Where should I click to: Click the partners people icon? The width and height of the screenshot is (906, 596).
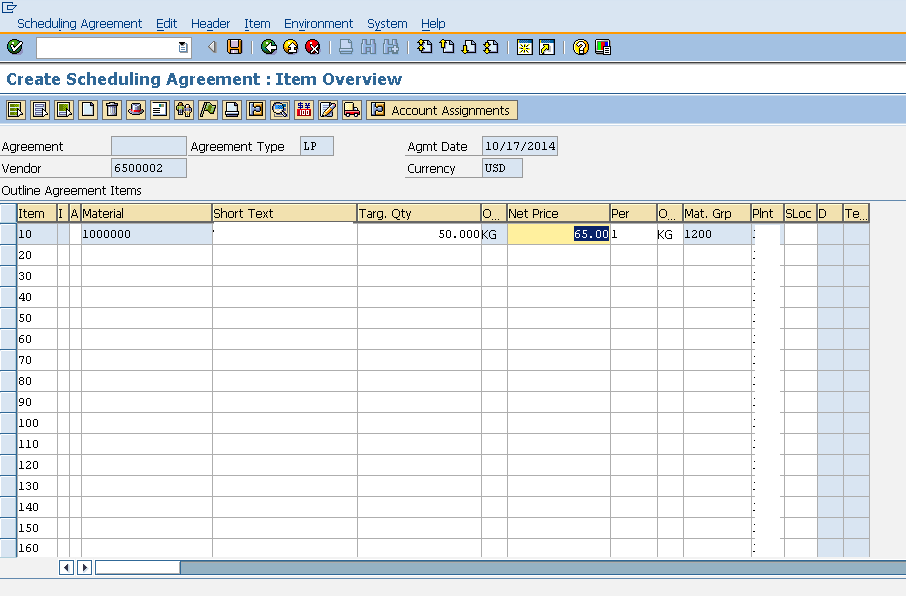(184, 110)
